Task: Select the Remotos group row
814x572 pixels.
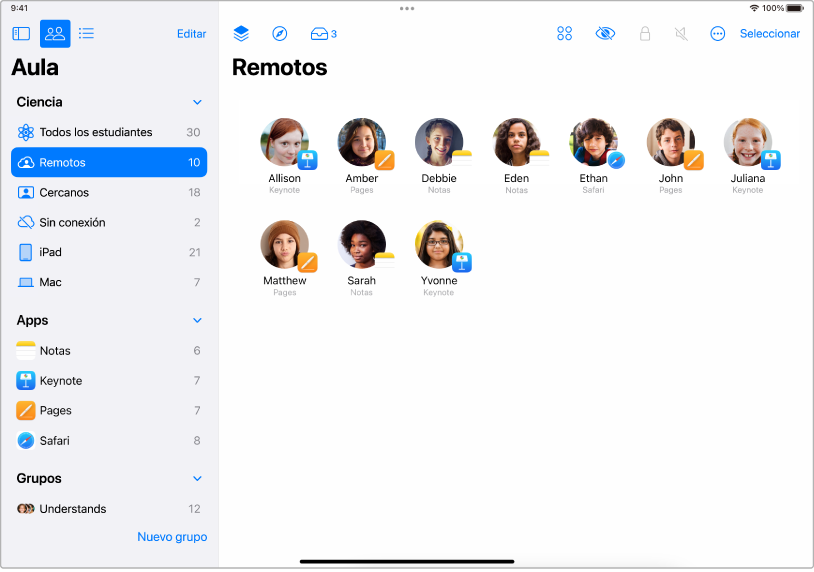Action: 109,162
